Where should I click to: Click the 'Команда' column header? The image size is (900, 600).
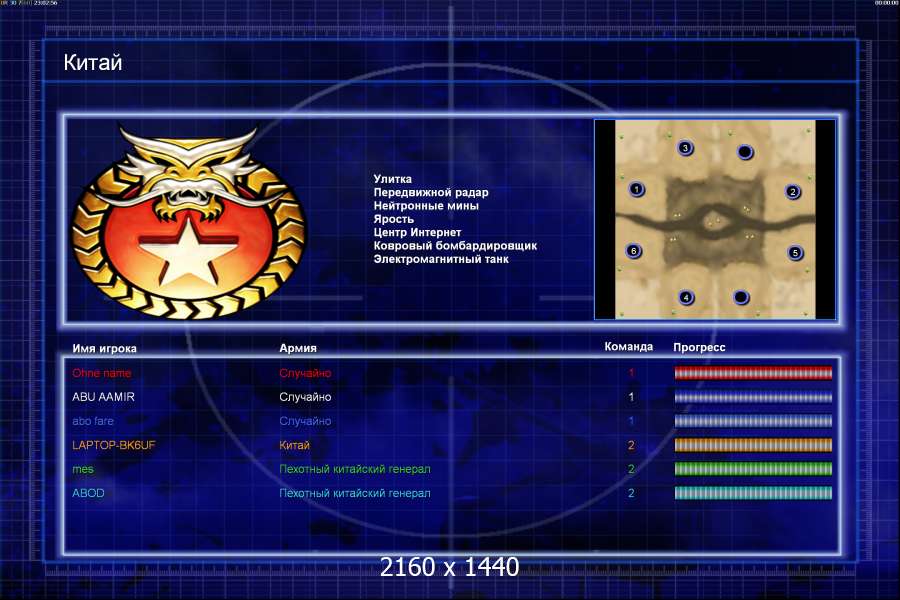coord(629,346)
